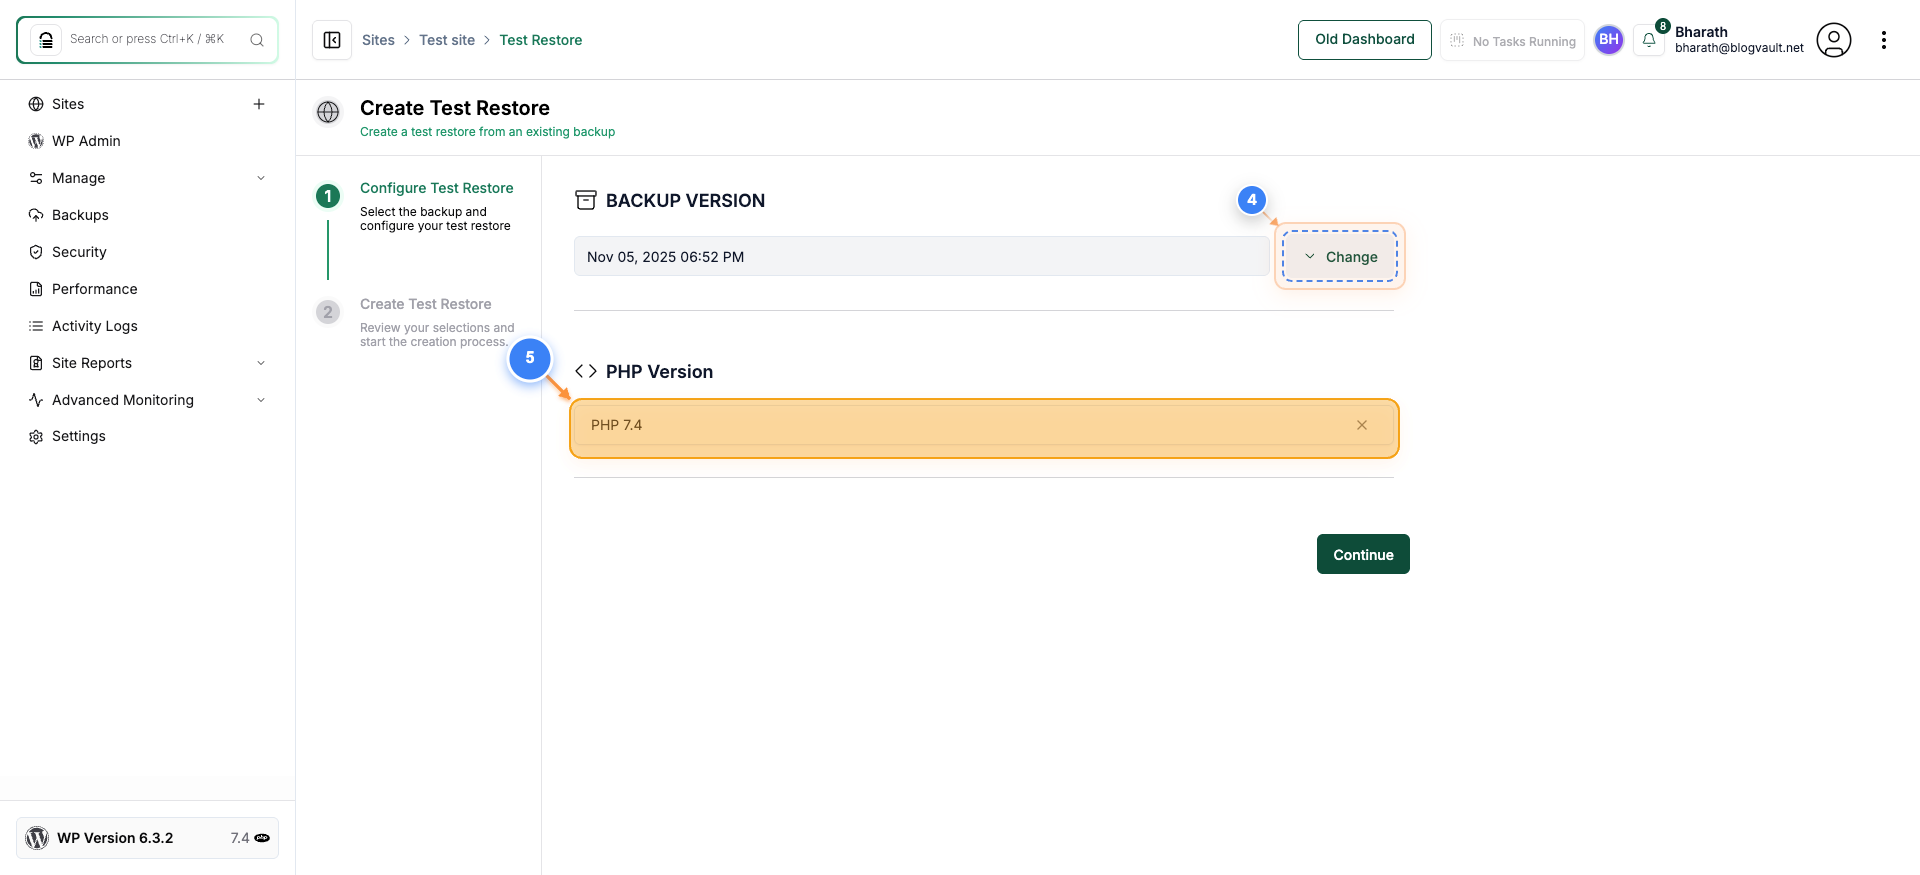Select step 1 Configure Test Restore
1920x875 pixels.
(437, 188)
